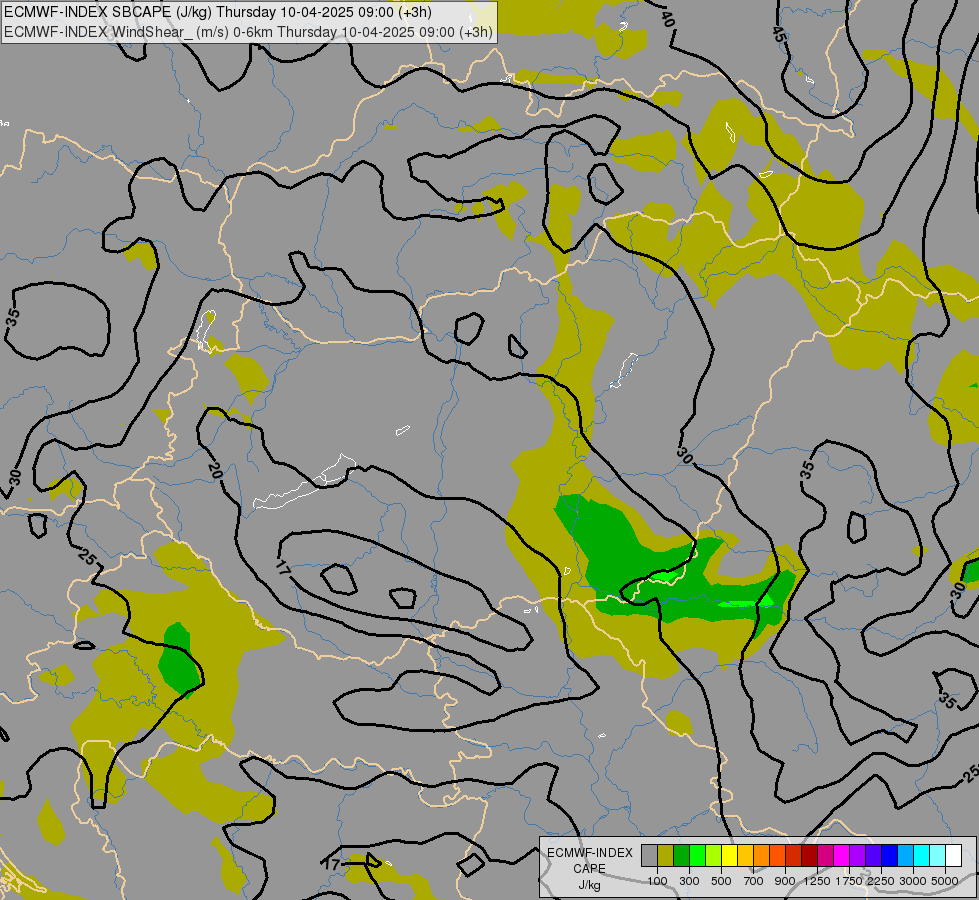The image size is (979, 900).
Task: Select the bright green legend swatch
Action: pyautogui.click(x=697, y=855)
